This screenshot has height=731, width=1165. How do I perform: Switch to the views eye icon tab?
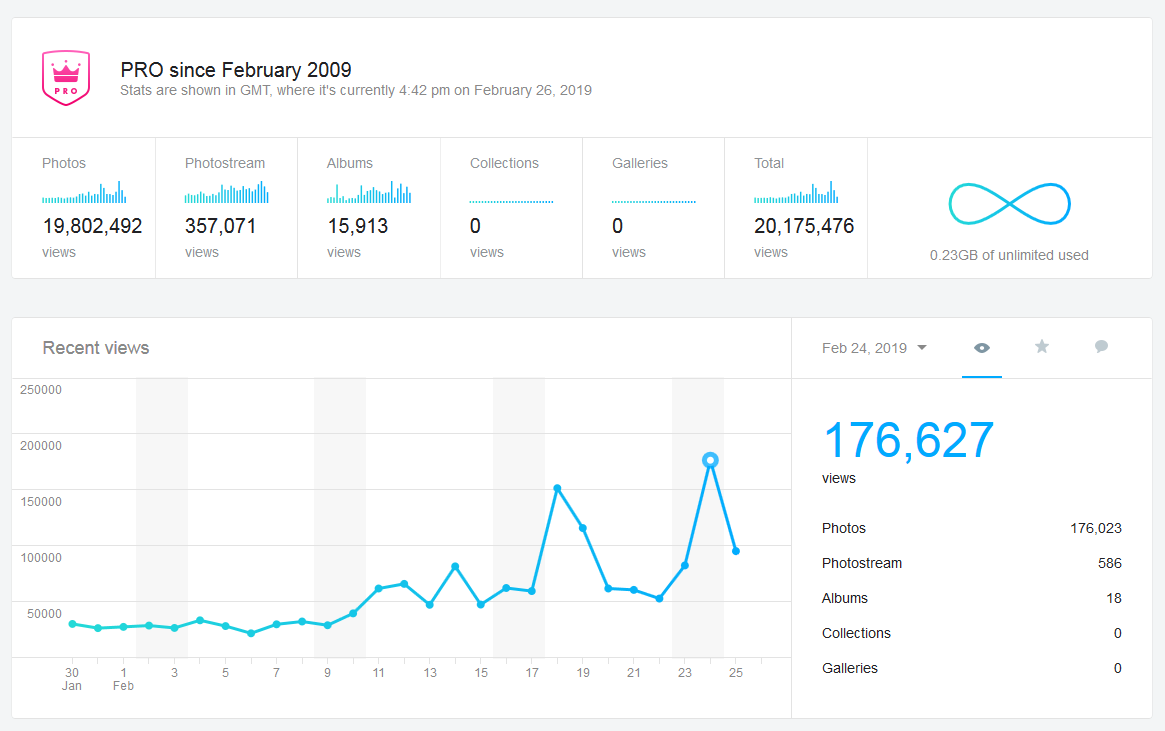pos(982,348)
